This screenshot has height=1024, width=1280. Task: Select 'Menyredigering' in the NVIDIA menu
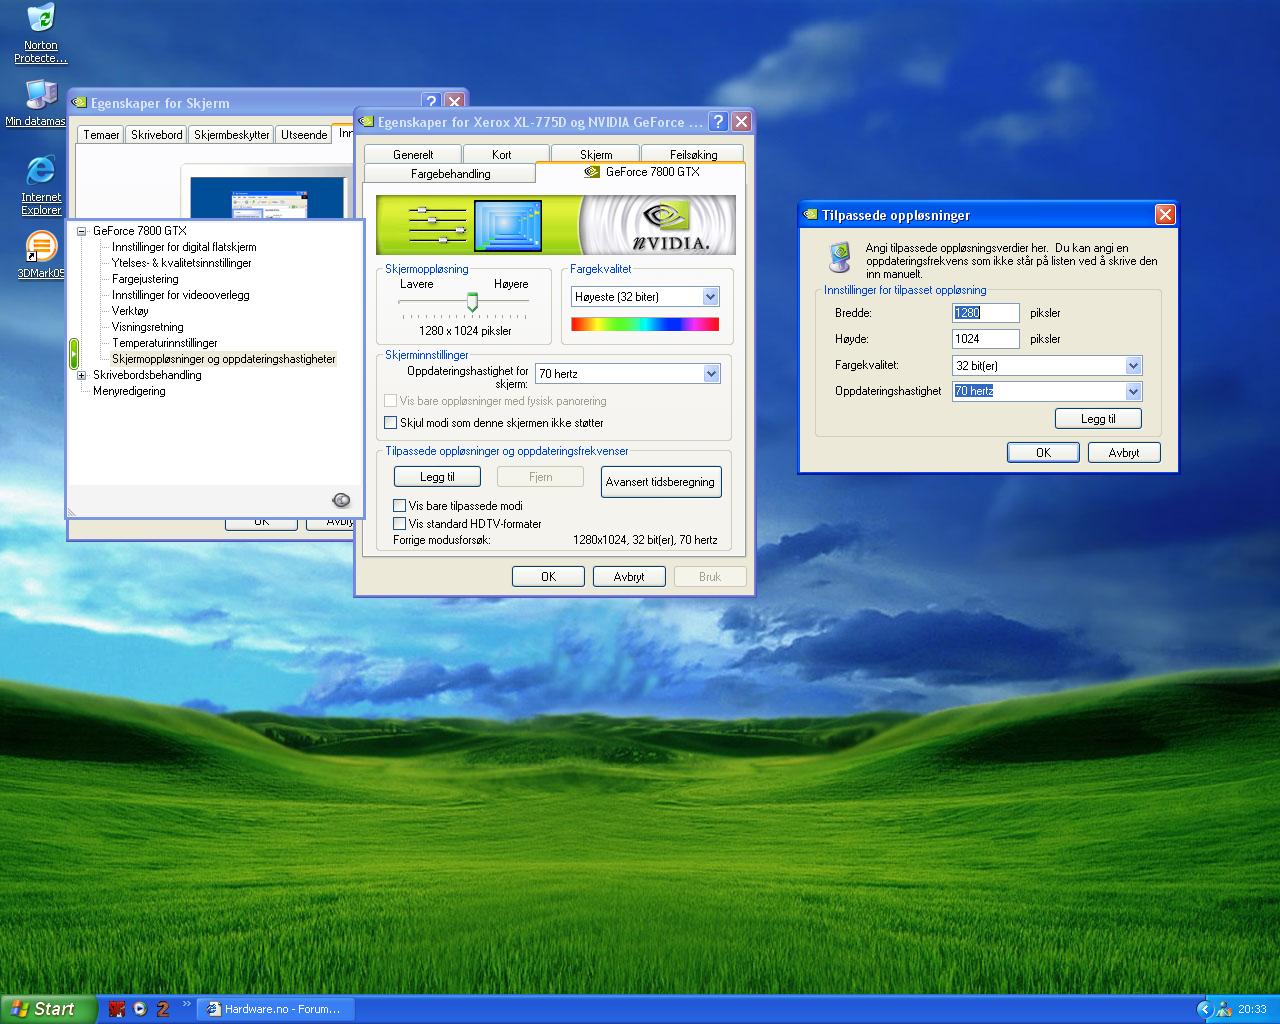tap(129, 391)
